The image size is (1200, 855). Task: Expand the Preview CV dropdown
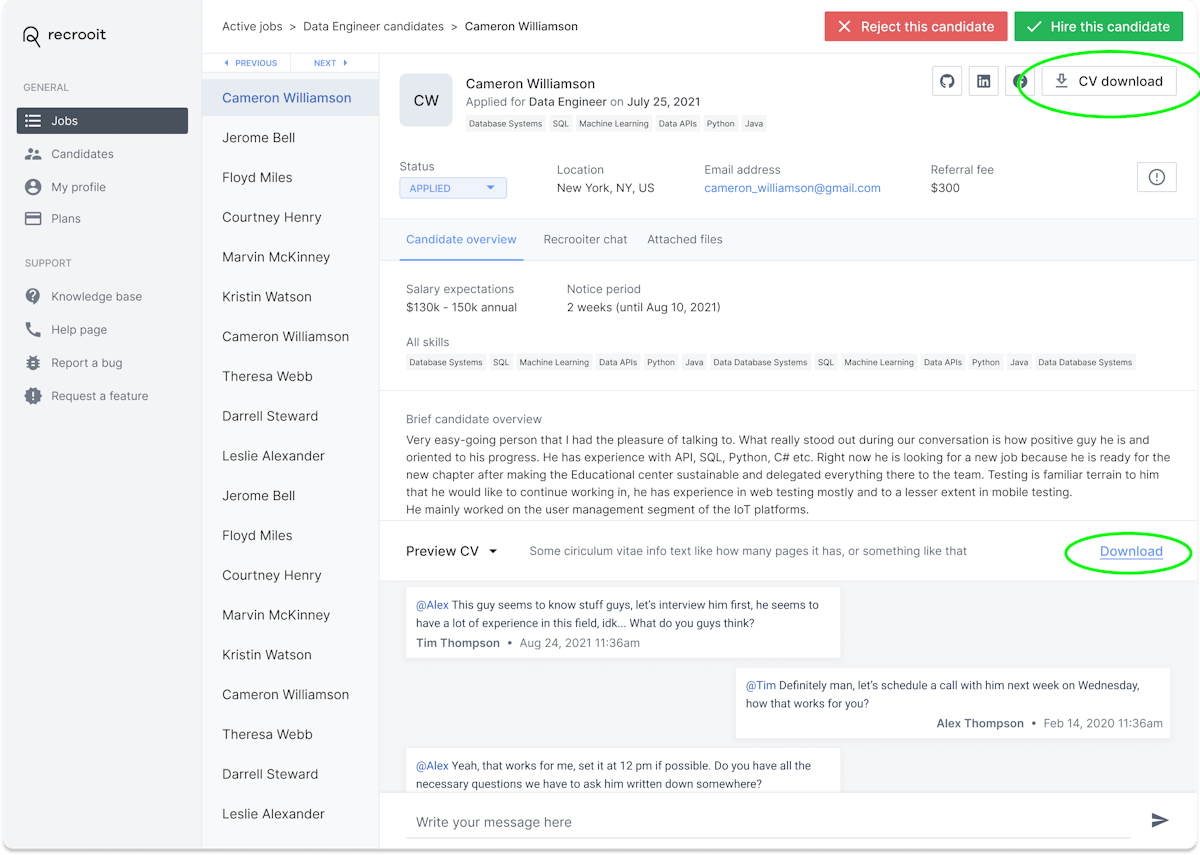coord(452,551)
